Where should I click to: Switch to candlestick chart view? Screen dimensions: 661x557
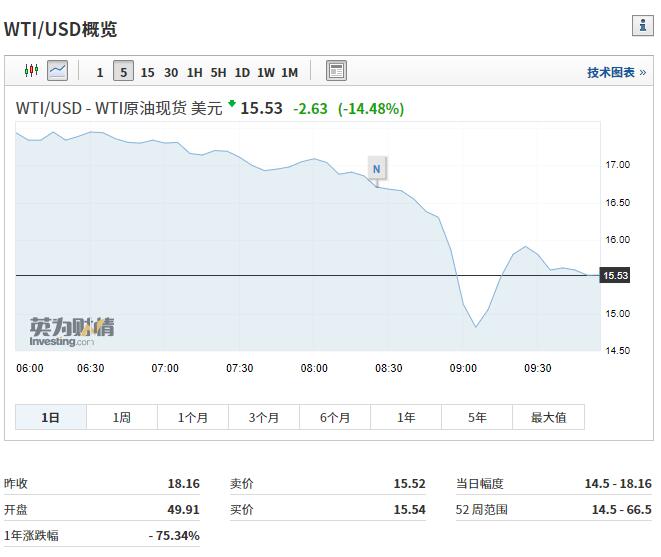[30, 71]
